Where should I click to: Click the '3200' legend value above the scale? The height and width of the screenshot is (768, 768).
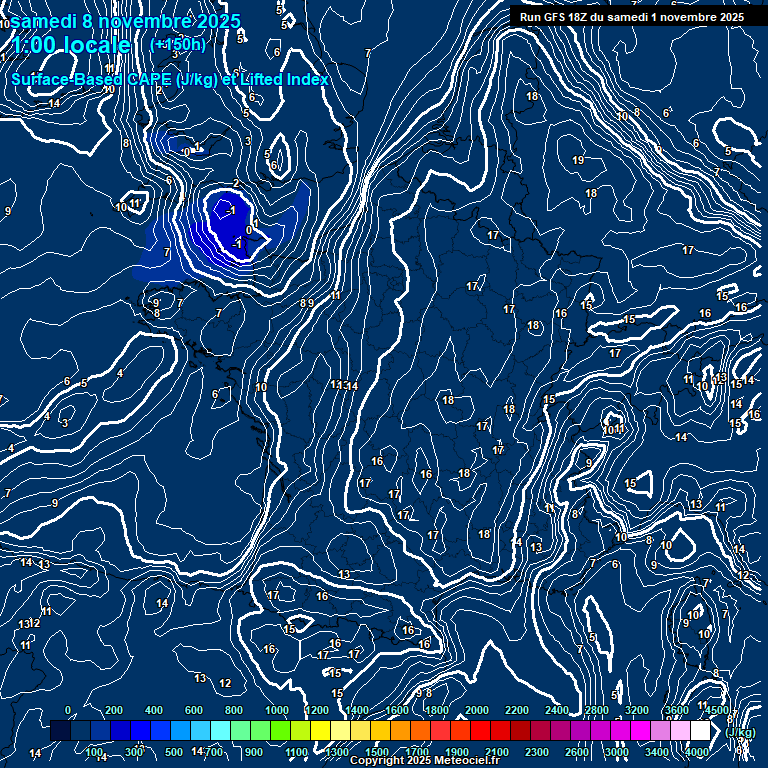click(637, 710)
